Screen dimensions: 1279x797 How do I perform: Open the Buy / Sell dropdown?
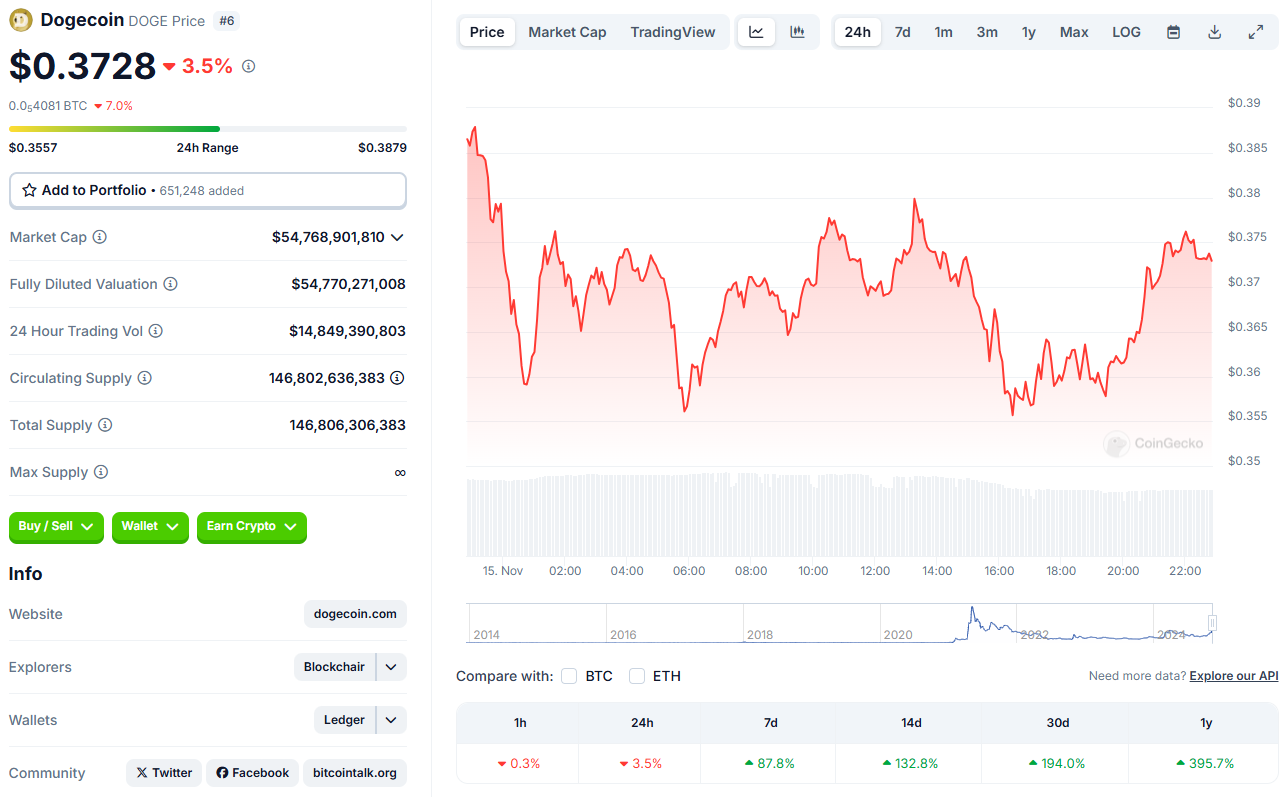[x=56, y=527]
